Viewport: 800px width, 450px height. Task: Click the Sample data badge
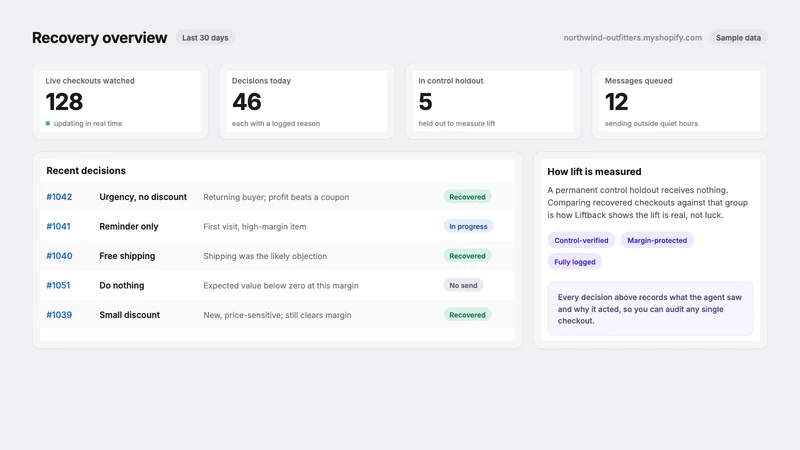tap(738, 38)
